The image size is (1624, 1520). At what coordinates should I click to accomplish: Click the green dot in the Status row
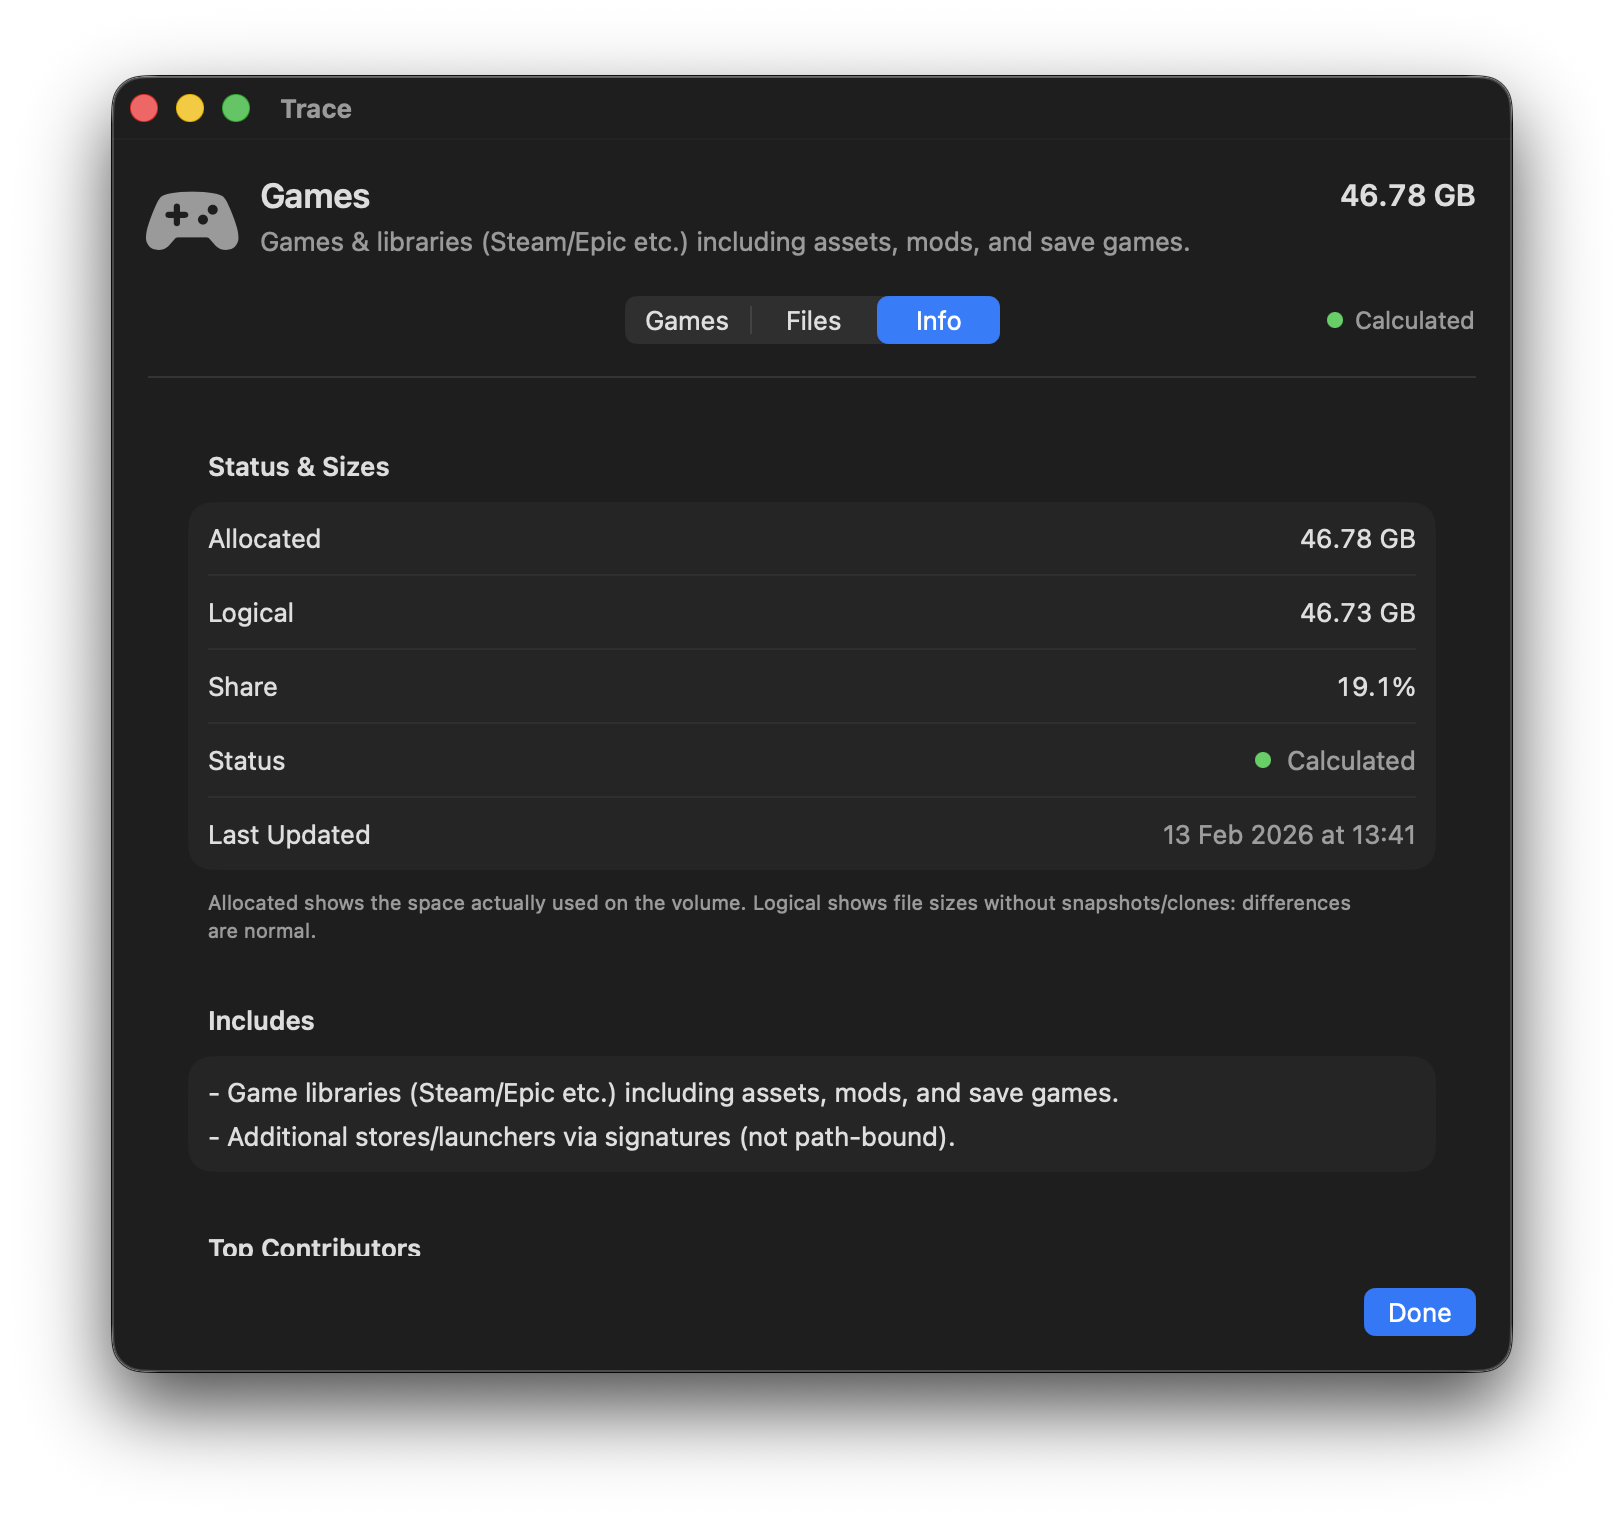click(1262, 760)
